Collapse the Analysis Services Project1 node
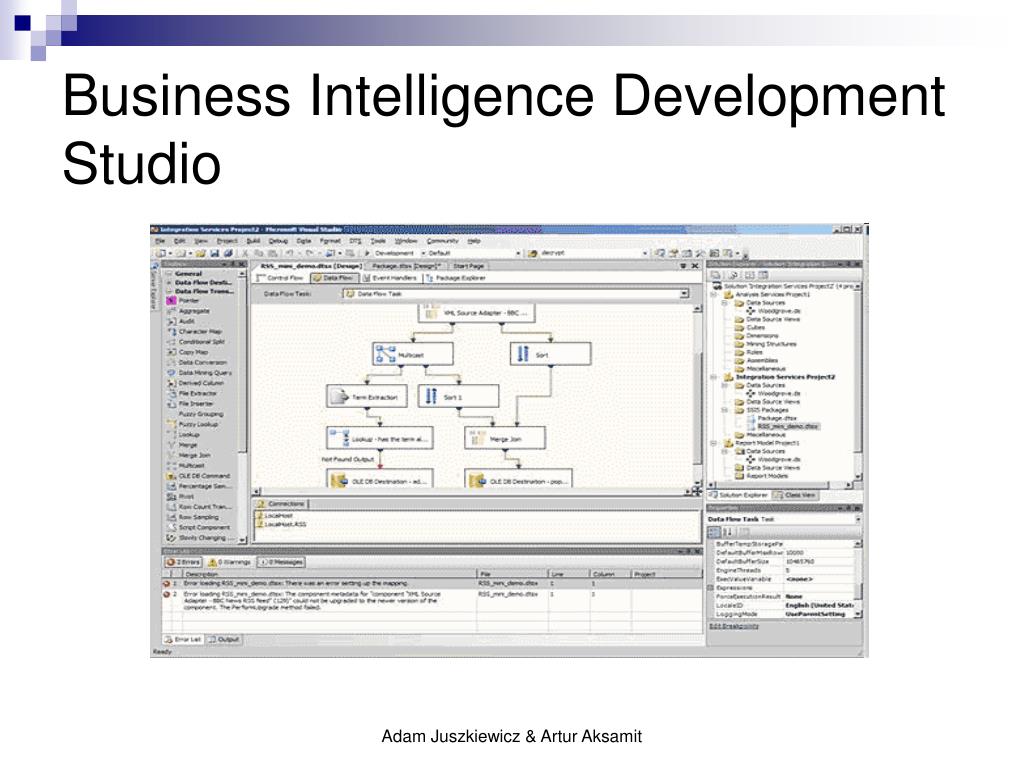 (714, 295)
